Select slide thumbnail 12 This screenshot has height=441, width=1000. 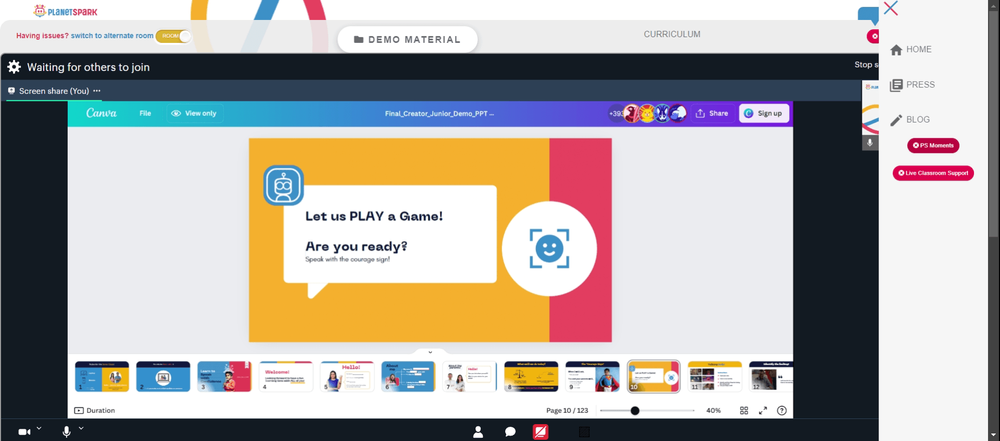pyautogui.click(x=771, y=377)
